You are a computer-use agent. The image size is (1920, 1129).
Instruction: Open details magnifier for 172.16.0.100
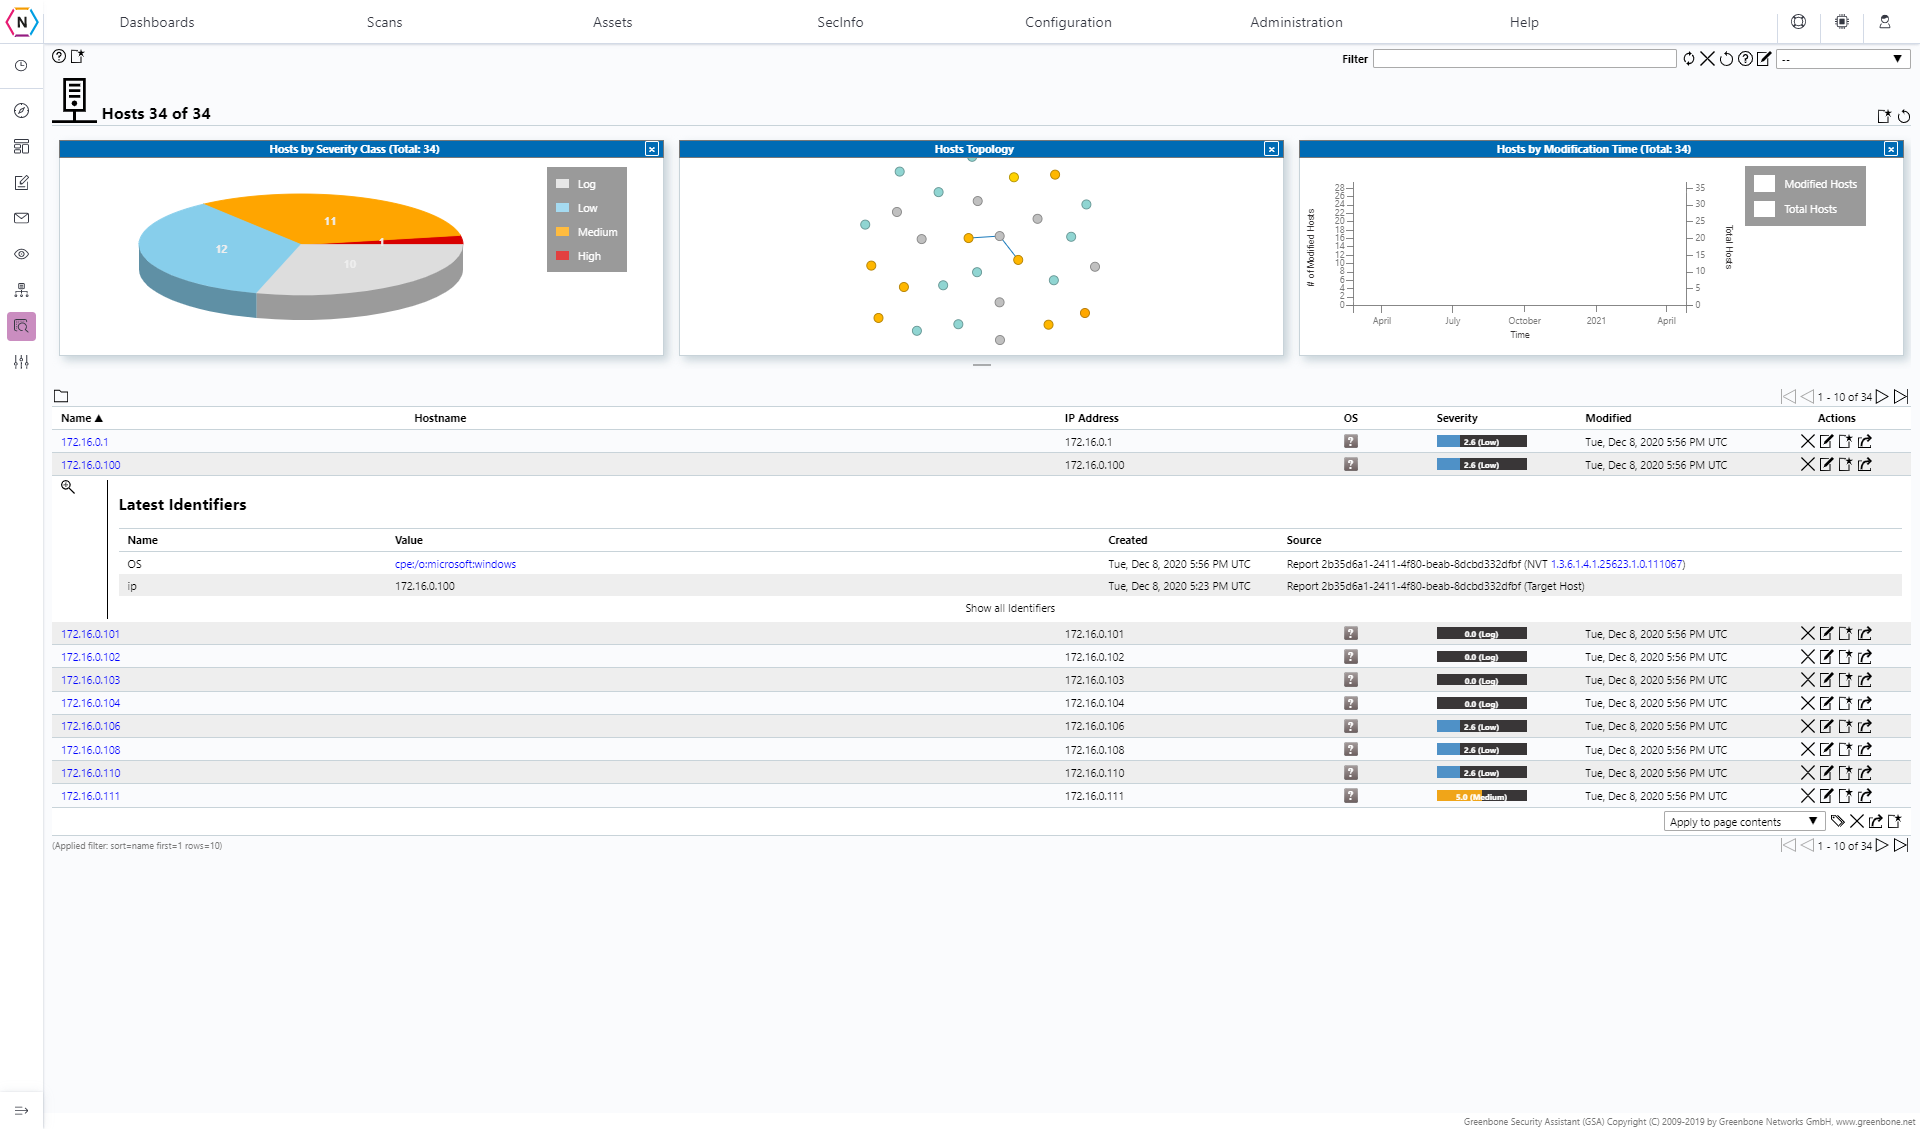(68, 487)
